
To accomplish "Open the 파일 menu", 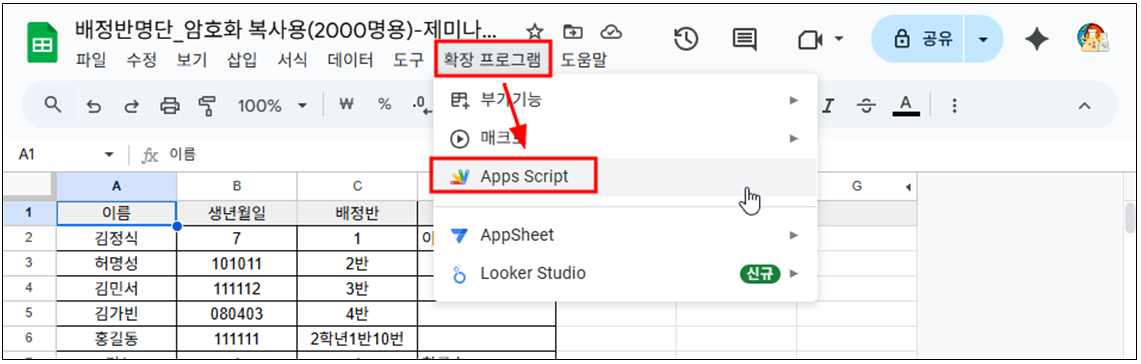I will point(91,60).
